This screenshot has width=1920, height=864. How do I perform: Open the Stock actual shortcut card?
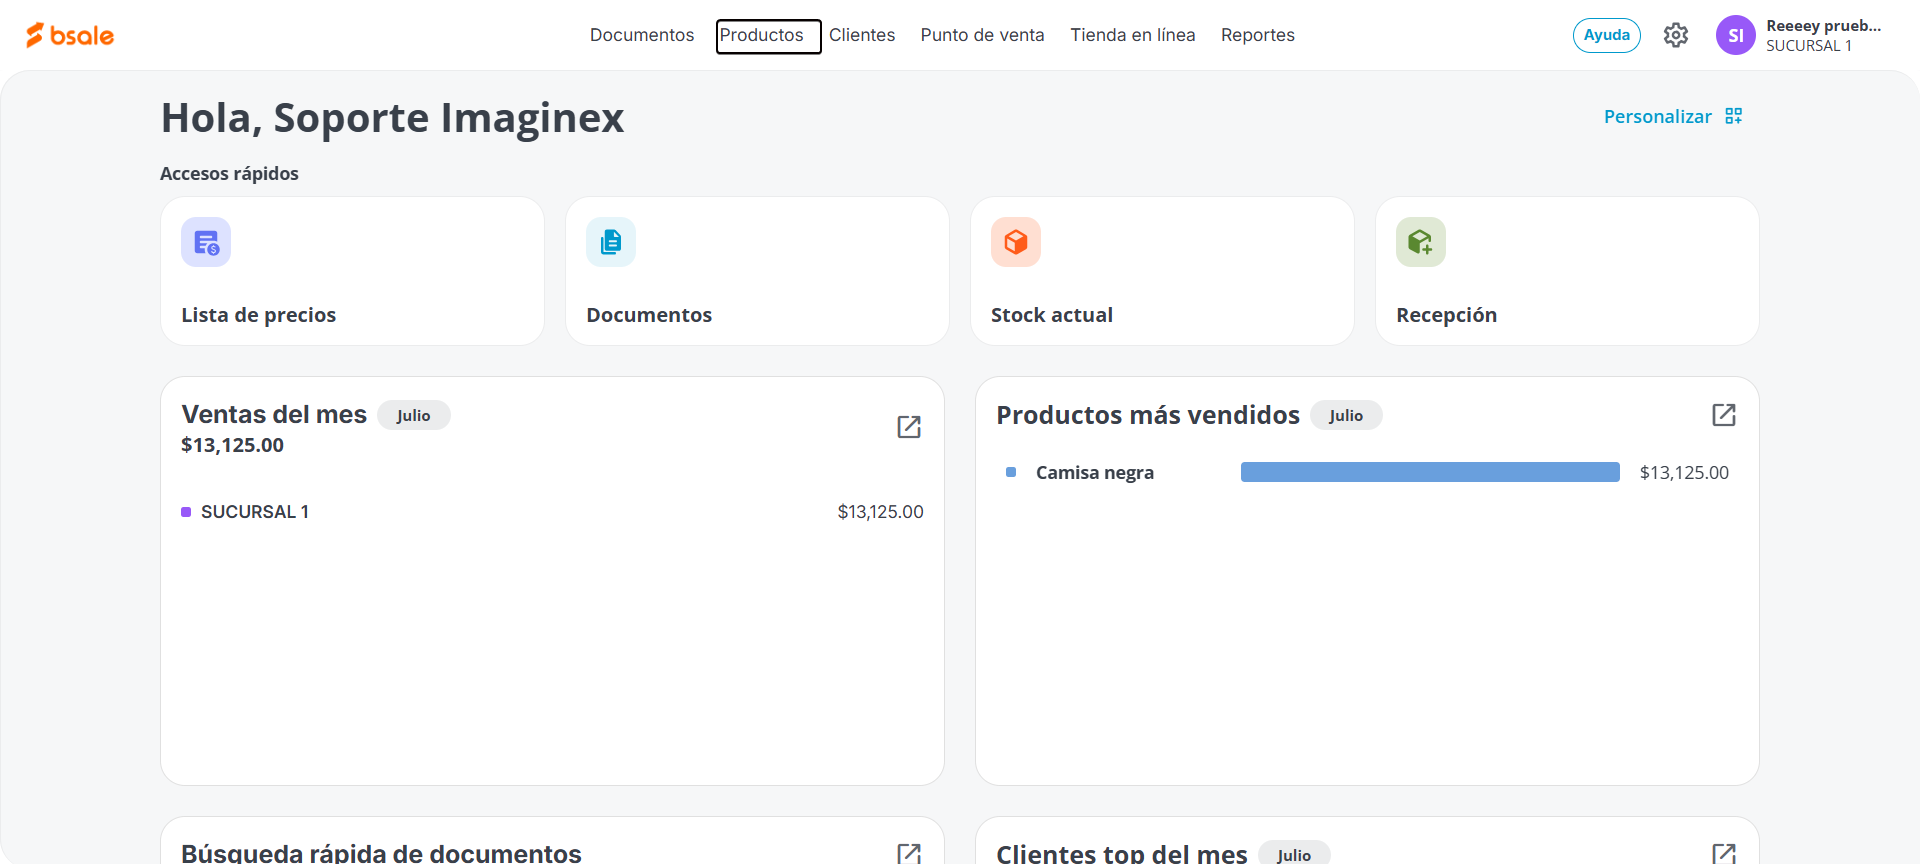pos(1162,271)
